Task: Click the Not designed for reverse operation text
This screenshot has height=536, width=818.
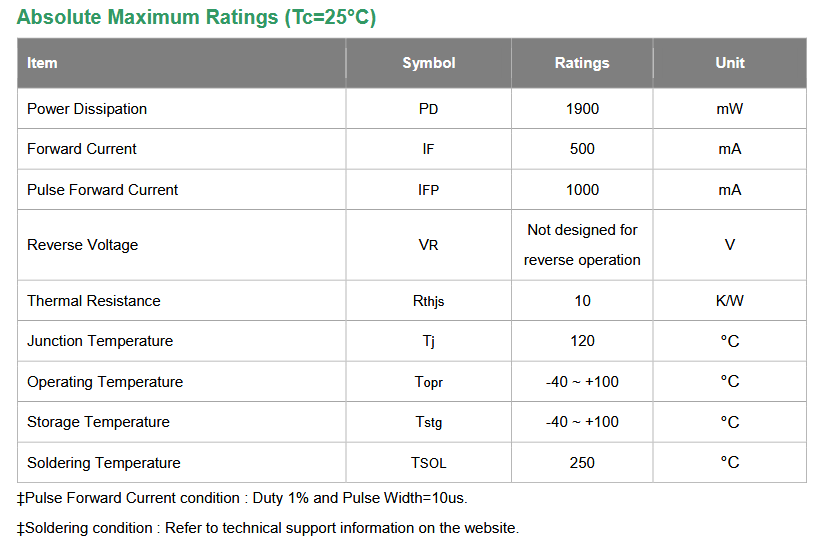Action: [582, 245]
